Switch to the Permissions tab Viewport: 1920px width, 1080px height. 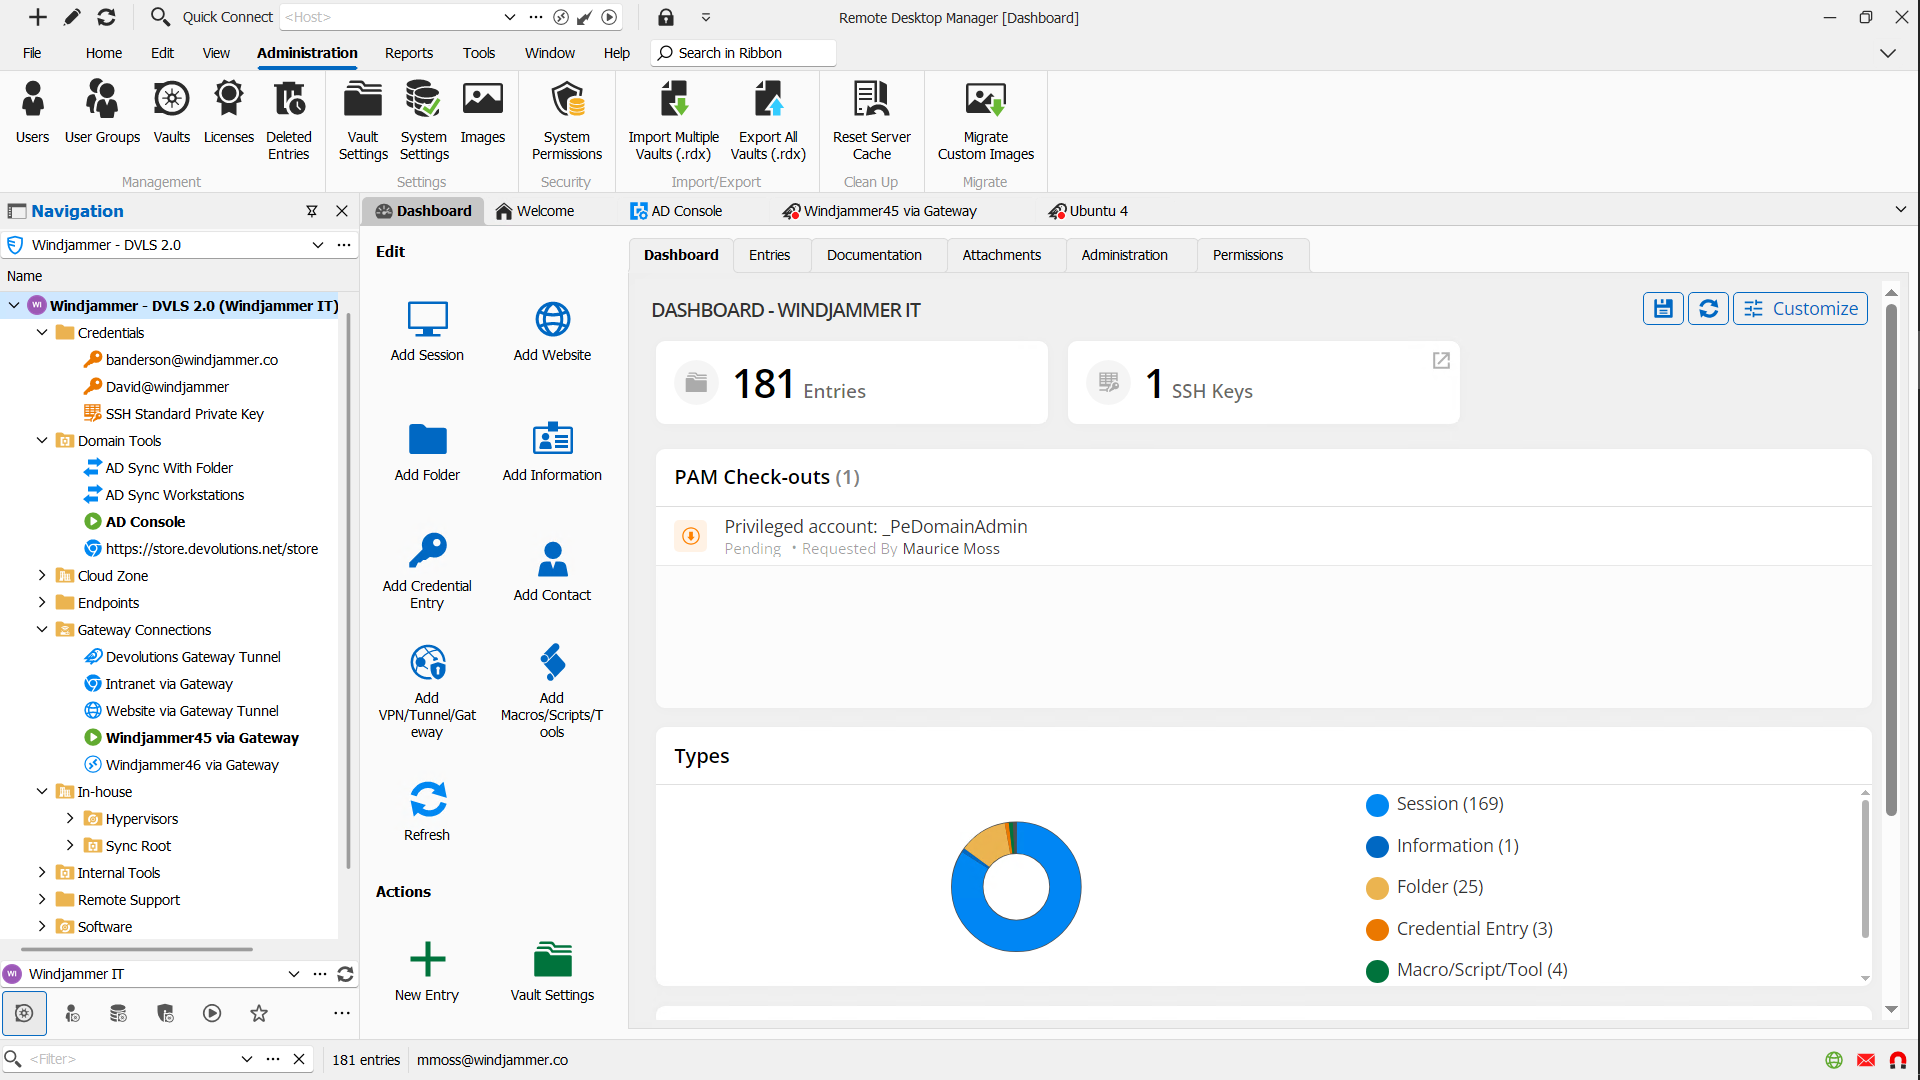point(1245,253)
